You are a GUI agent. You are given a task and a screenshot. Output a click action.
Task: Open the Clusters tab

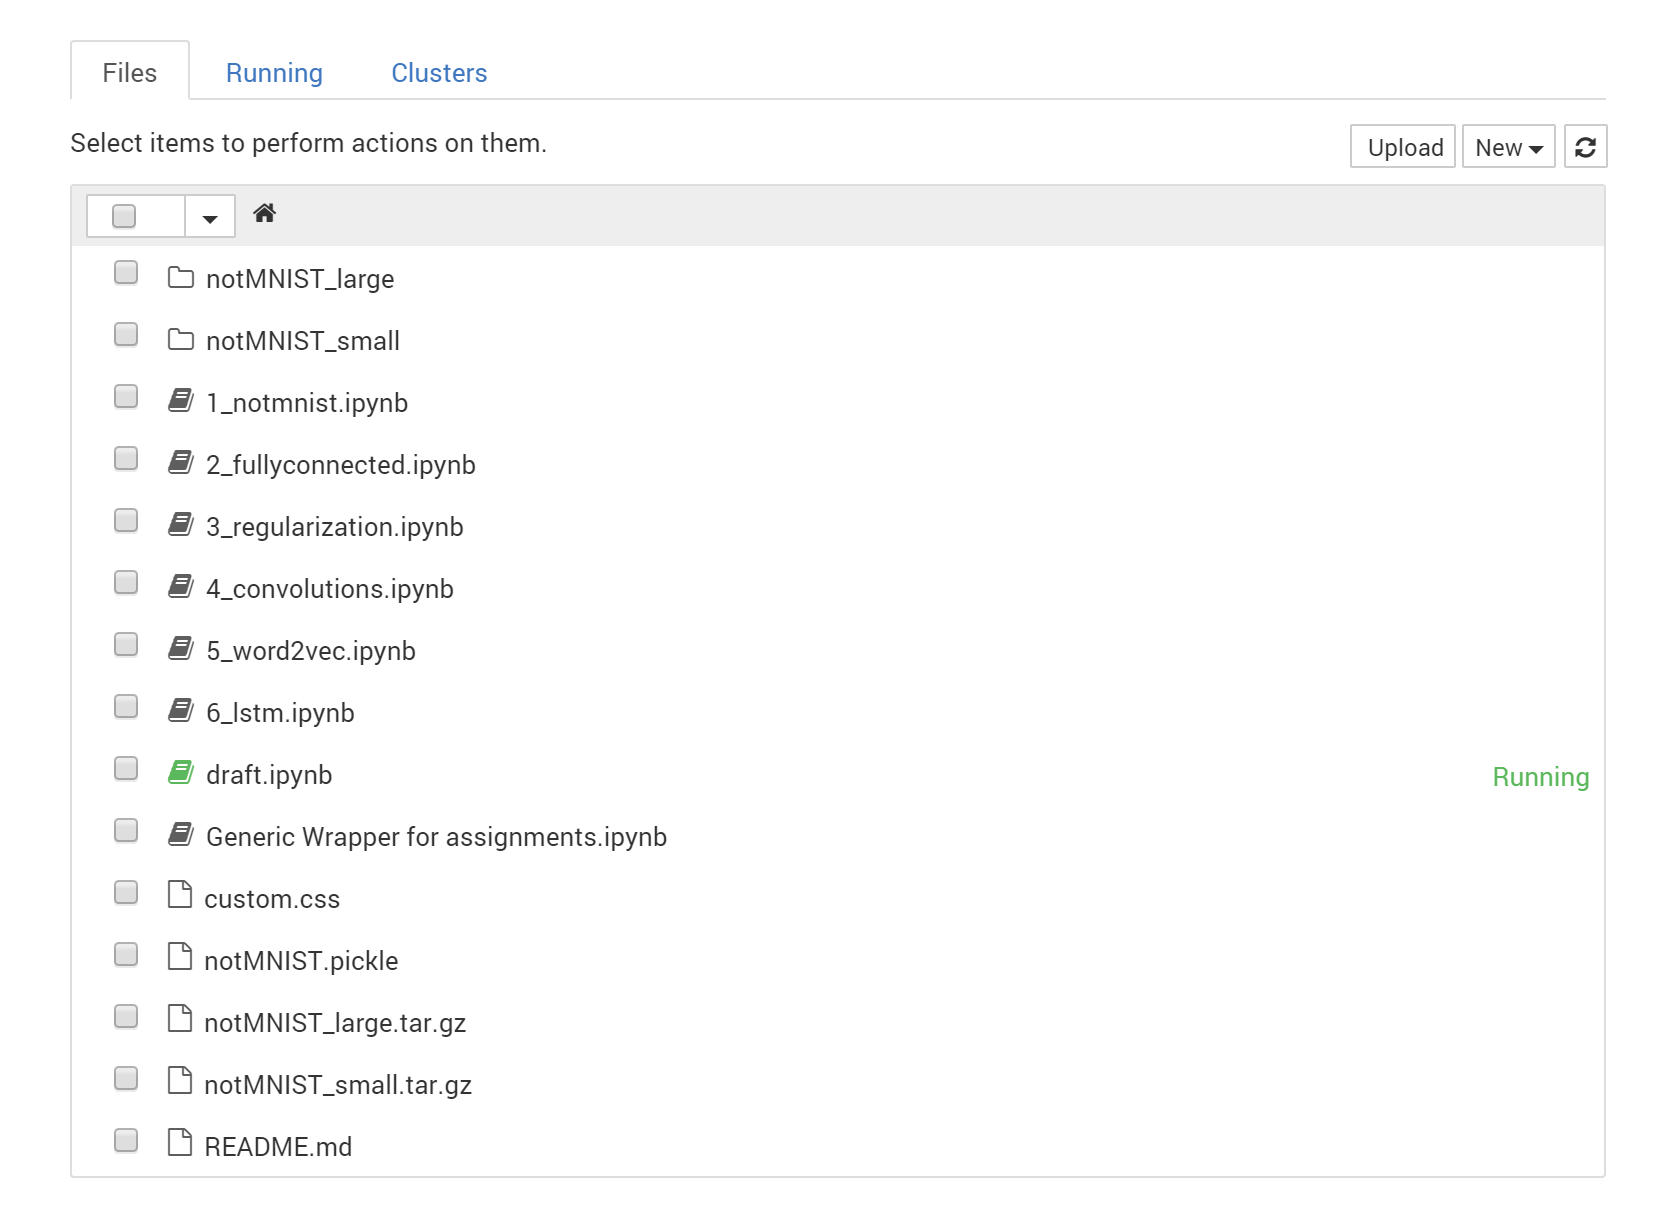(x=439, y=73)
